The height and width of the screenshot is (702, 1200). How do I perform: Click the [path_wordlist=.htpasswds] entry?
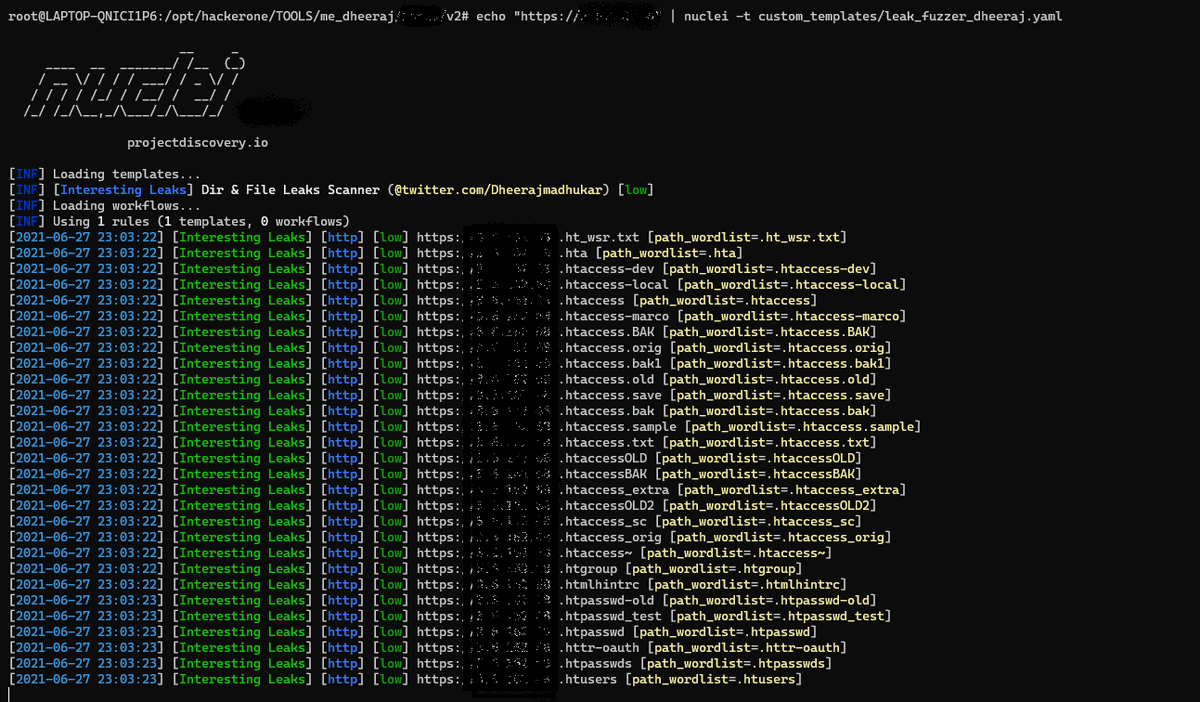tap(737, 663)
